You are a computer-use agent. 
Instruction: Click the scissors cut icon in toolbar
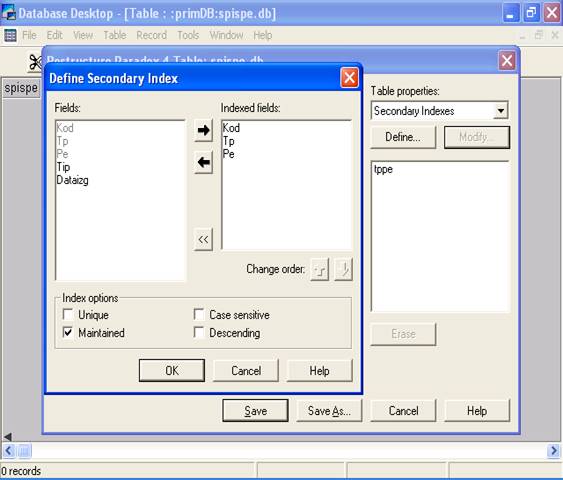[x=35, y=62]
